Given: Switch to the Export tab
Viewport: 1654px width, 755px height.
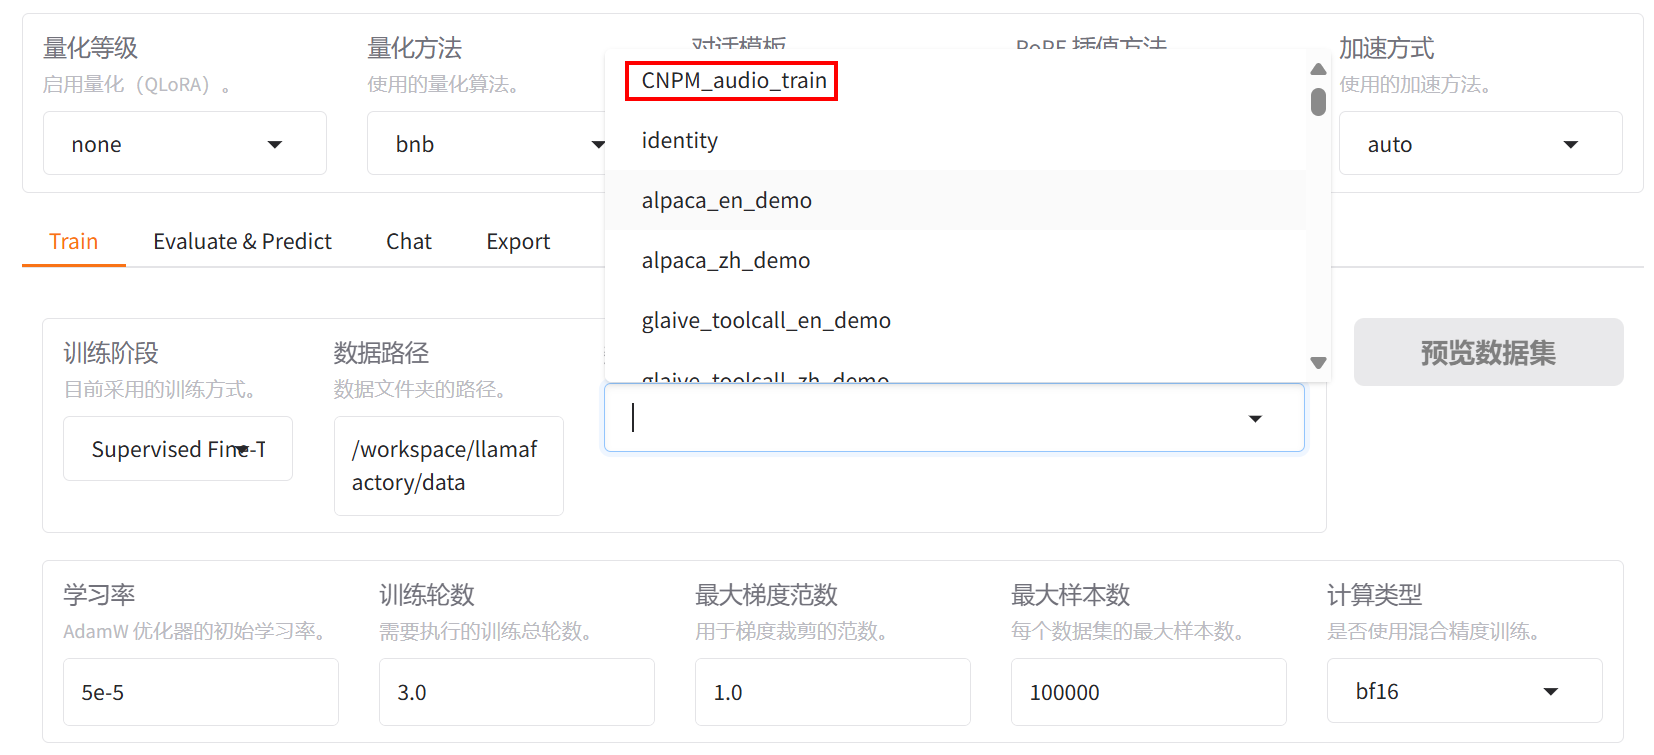Looking at the screenshot, I should pos(518,242).
